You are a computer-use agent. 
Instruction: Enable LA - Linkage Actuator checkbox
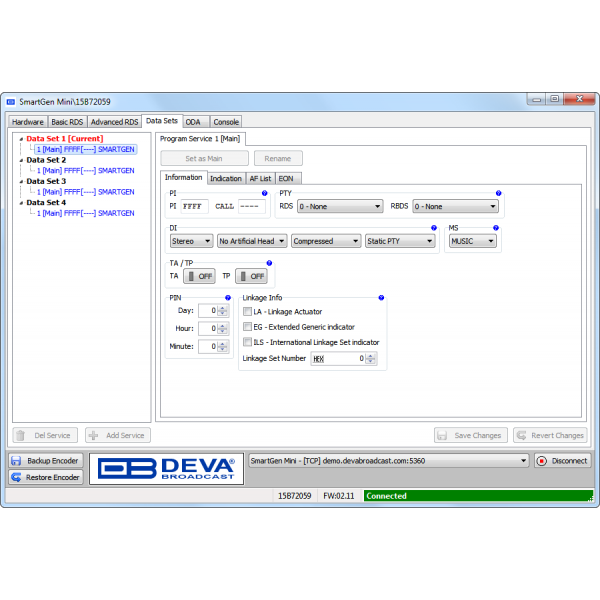click(x=248, y=311)
